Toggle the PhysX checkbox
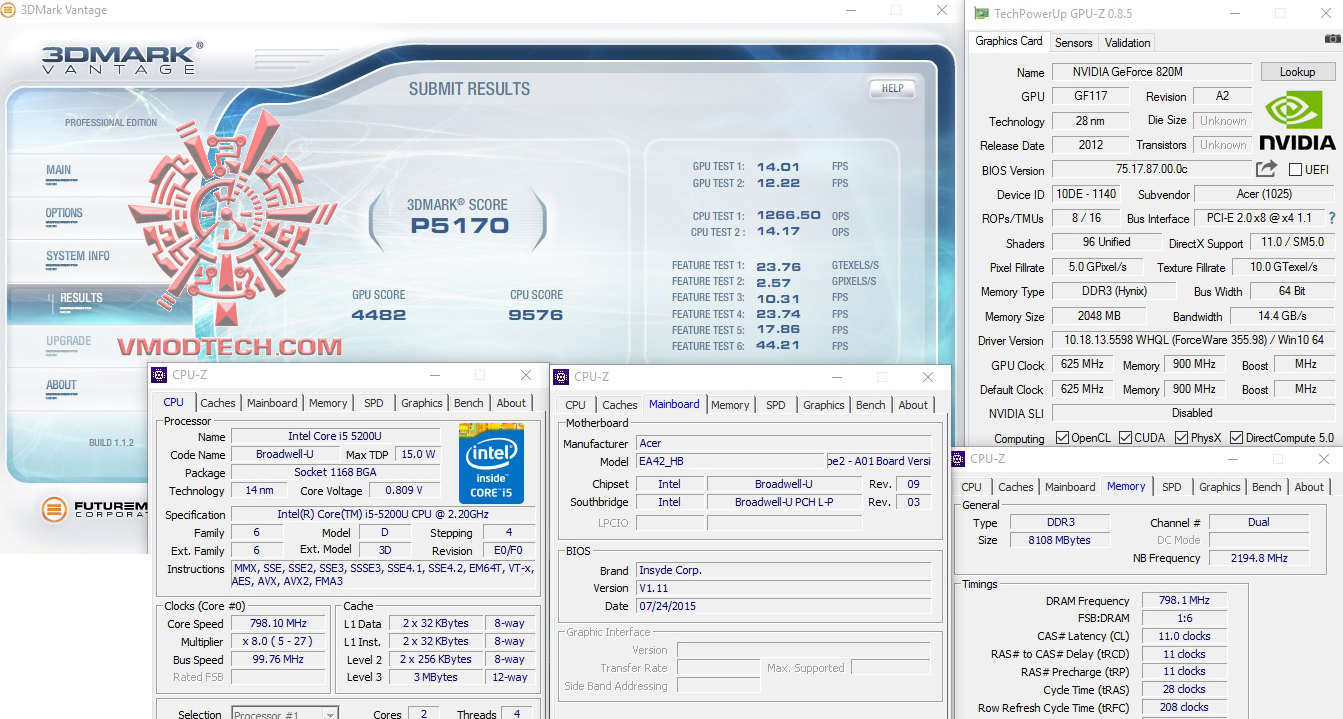This screenshot has width=1343, height=719. pos(1182,438)
